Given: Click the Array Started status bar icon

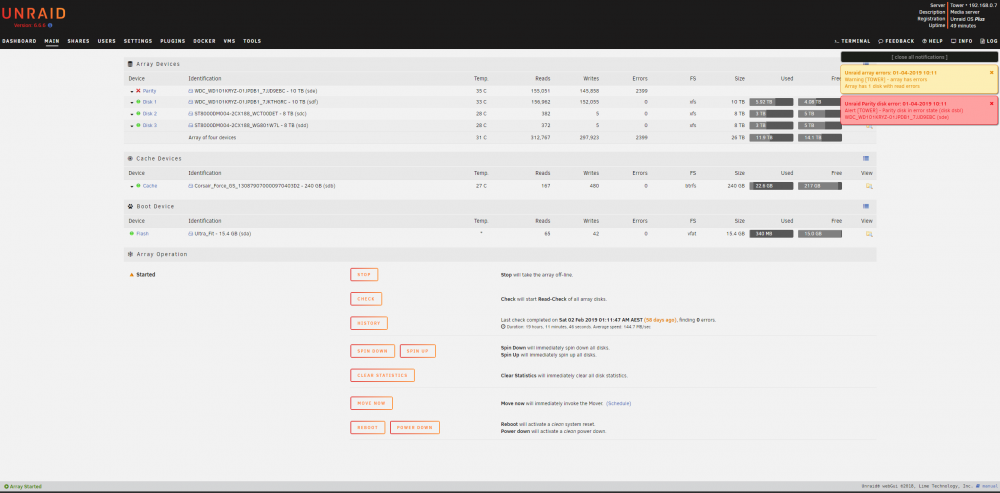Looking at the screenshot, I should tap(6, 487).
